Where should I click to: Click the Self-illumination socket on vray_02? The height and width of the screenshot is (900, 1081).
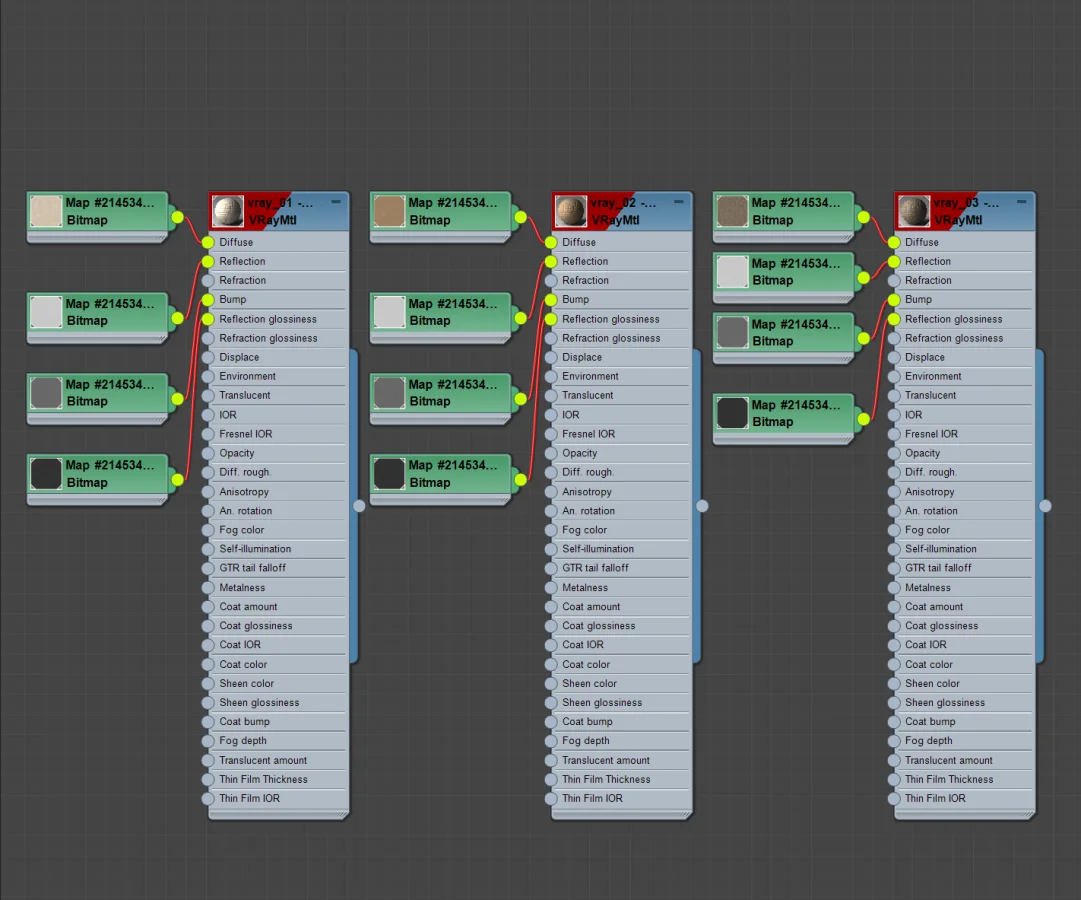551,549
